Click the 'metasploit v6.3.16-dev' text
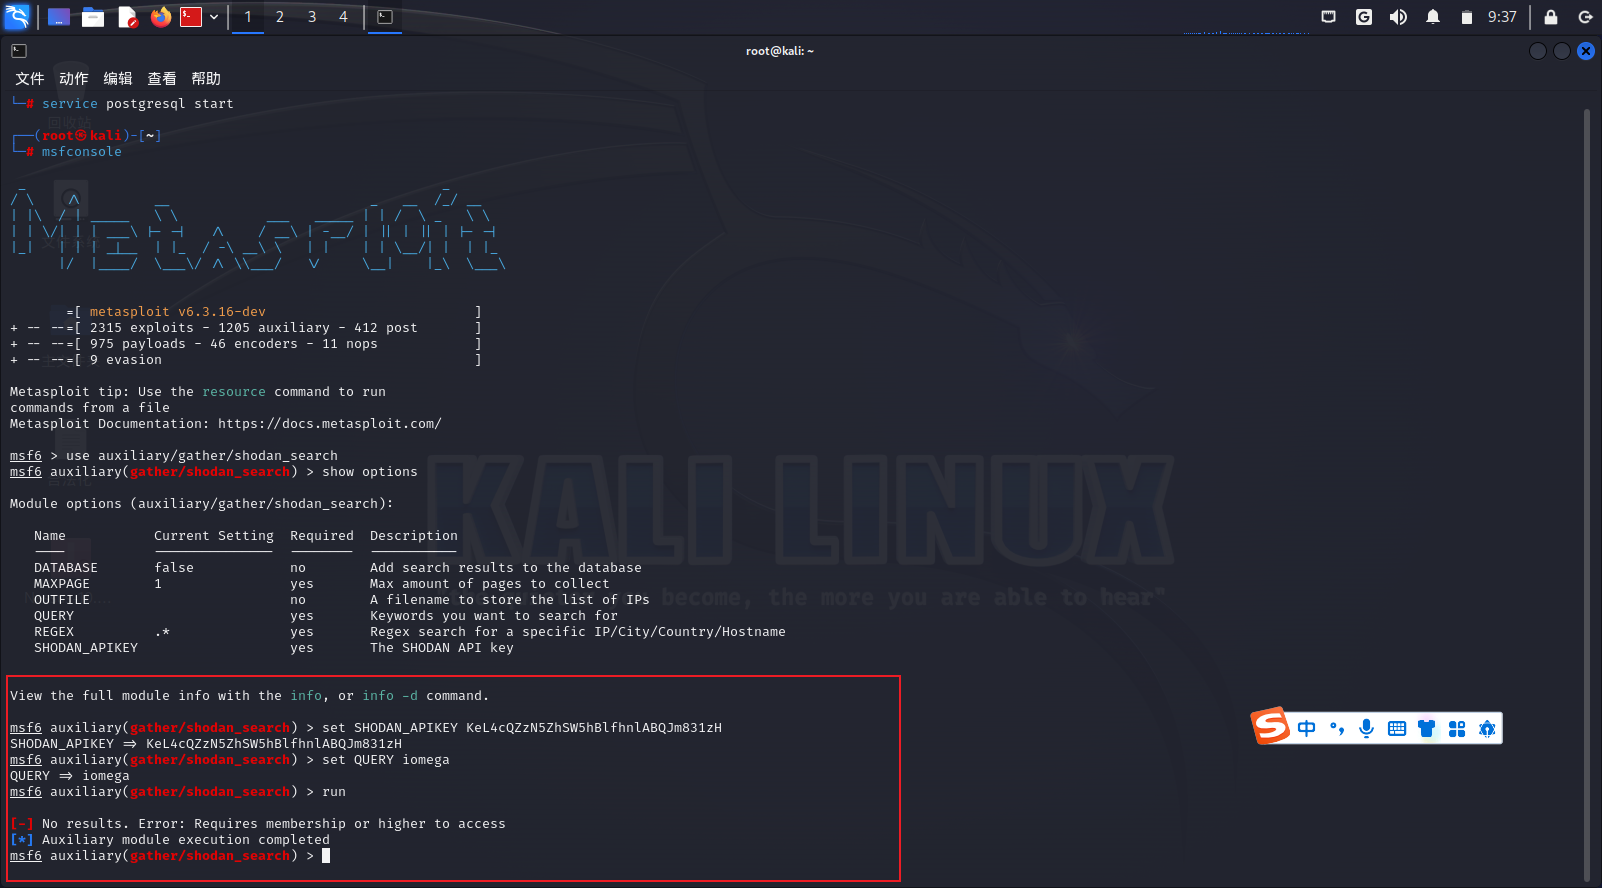 coord(178,312)
